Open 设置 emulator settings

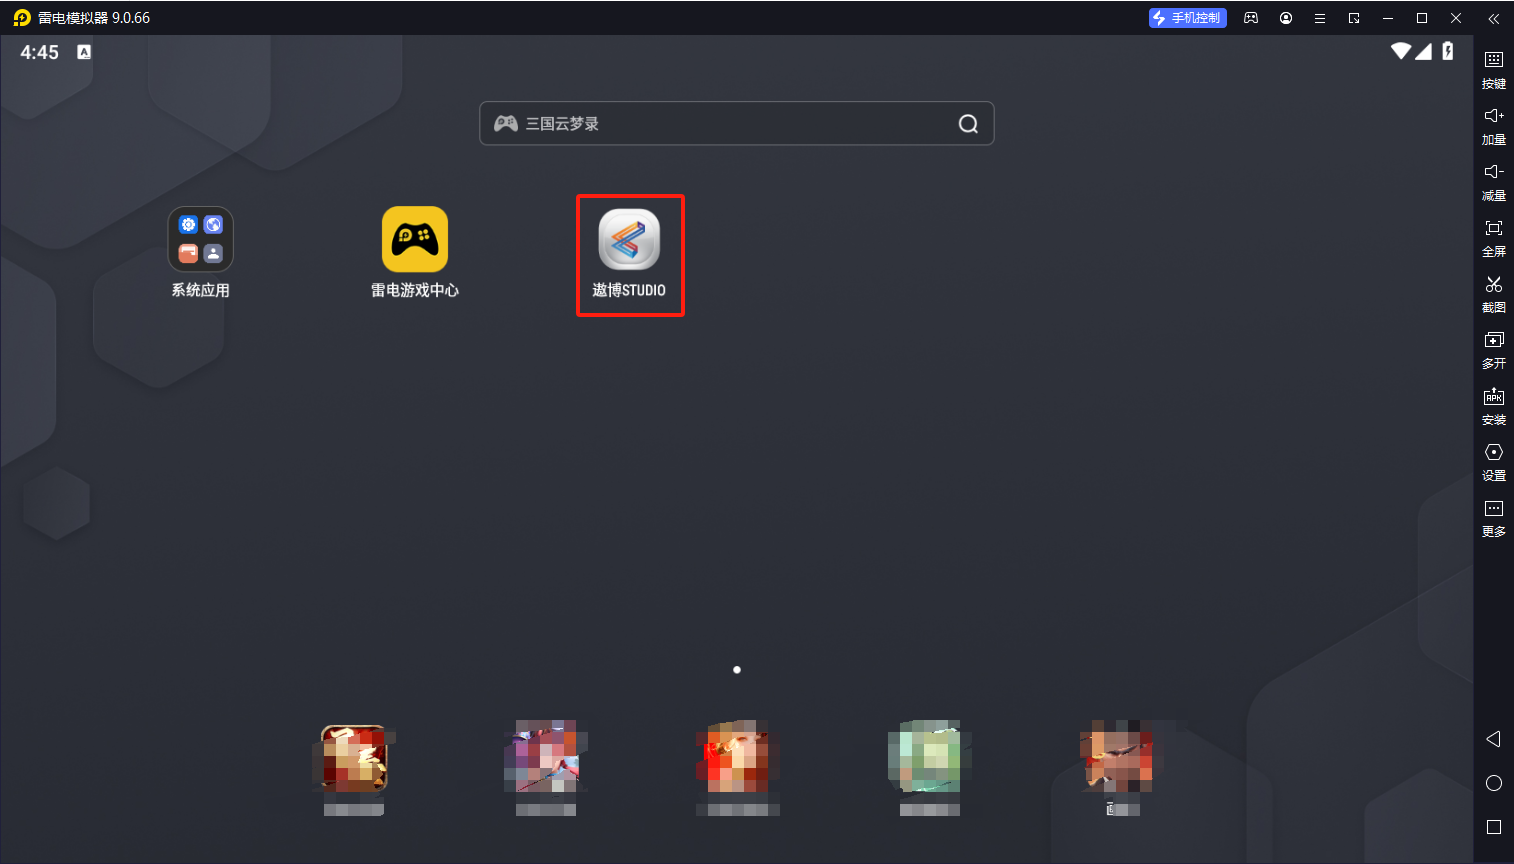coord(1494,461)
